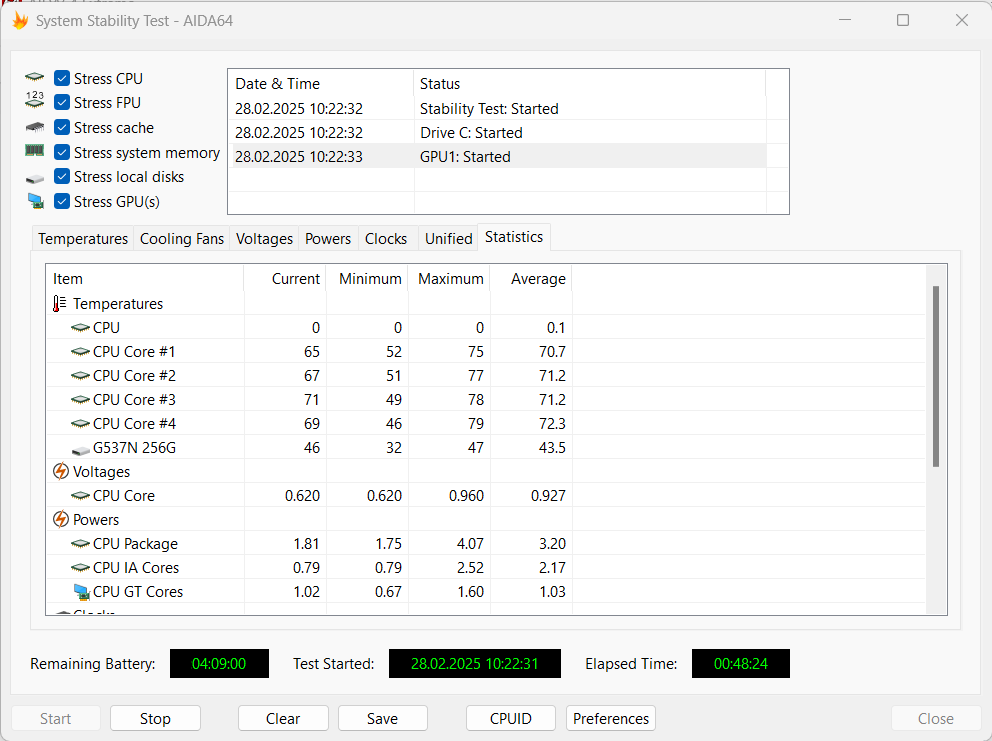Open the Unified tab

click(448, 239)
